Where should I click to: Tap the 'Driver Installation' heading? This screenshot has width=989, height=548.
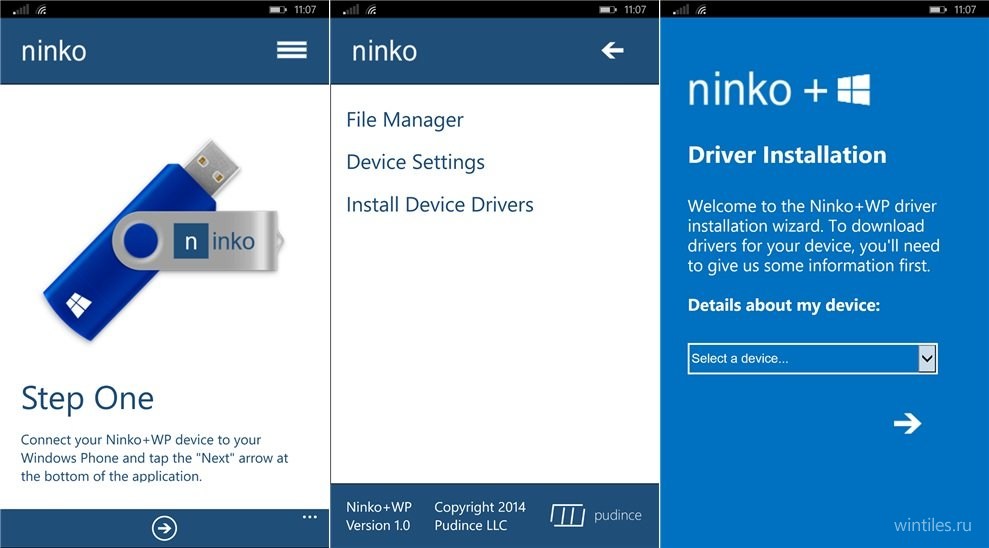(787, 155)
